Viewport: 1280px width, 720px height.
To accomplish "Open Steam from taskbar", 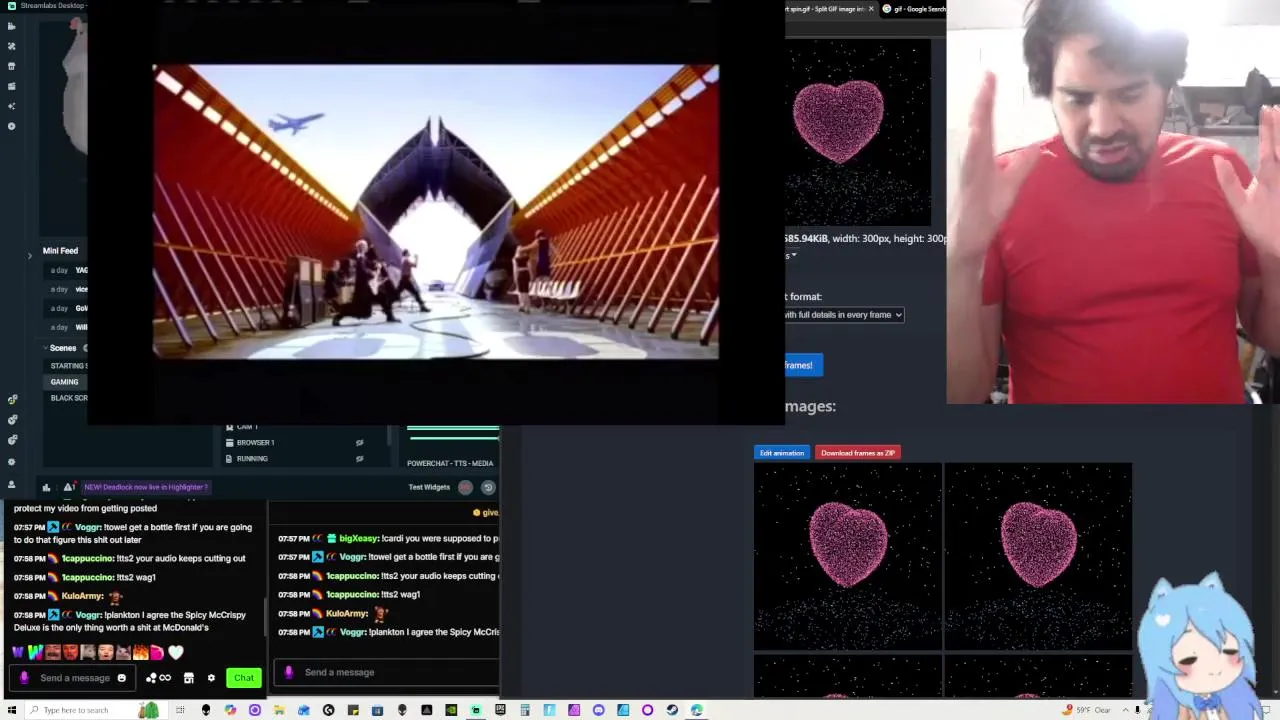I will click(672, 710).
